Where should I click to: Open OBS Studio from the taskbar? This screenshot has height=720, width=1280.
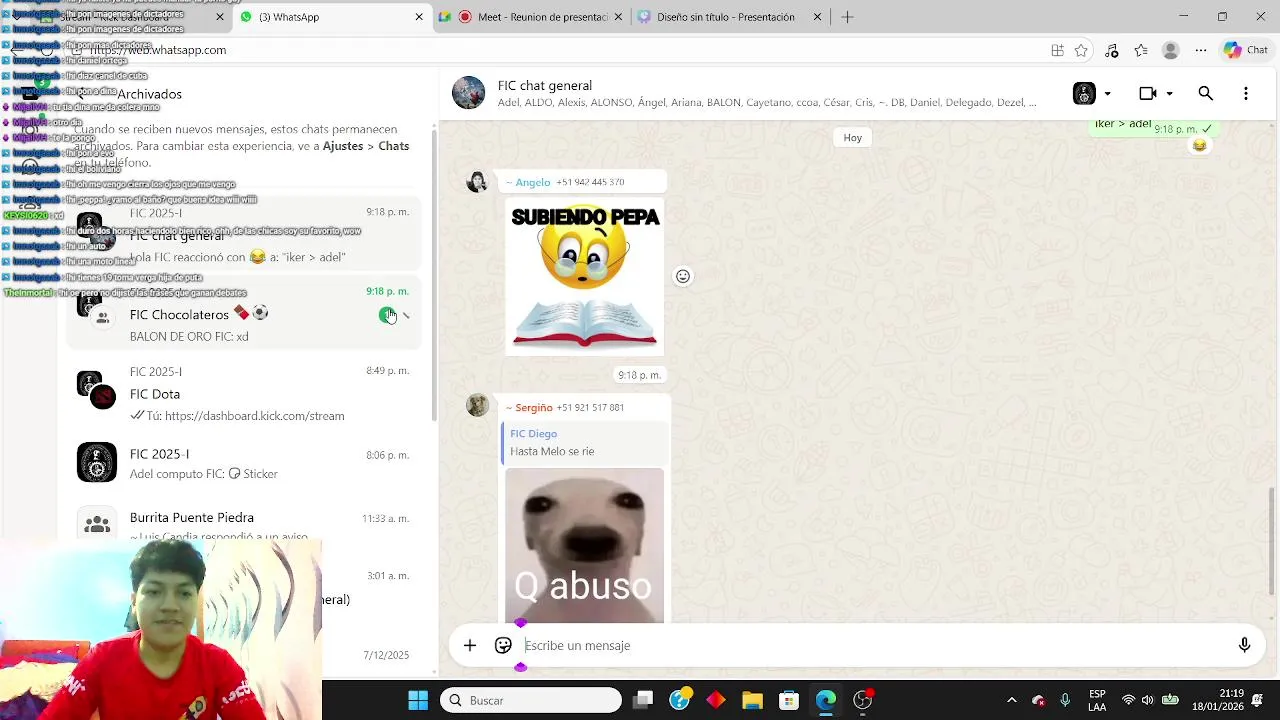pyautogui.click(x=862, y=700)
